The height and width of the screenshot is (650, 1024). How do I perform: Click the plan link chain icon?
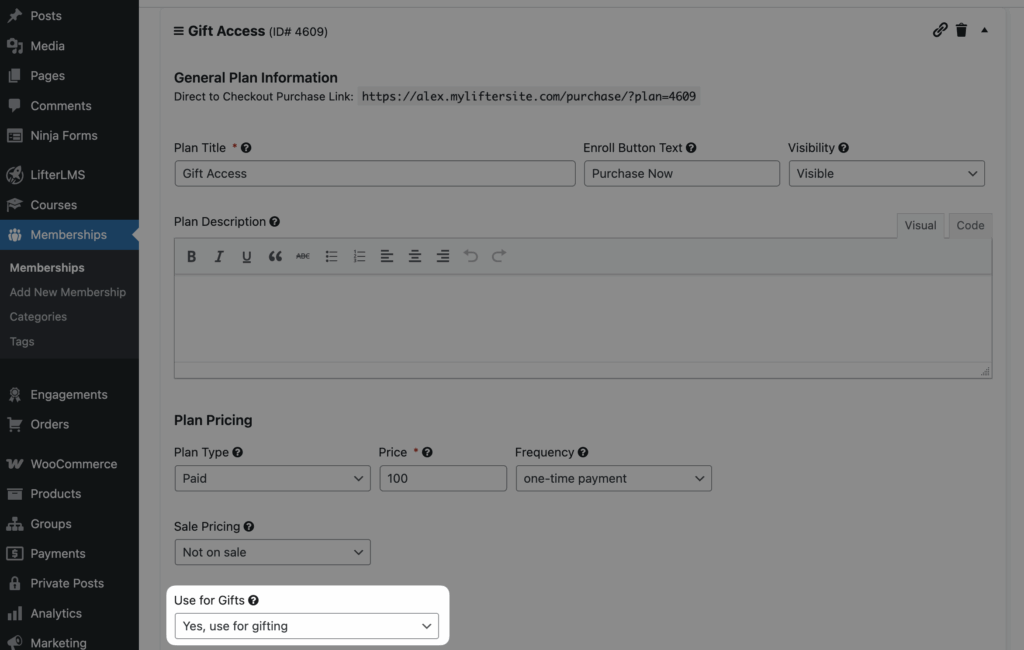coord(939,31)
